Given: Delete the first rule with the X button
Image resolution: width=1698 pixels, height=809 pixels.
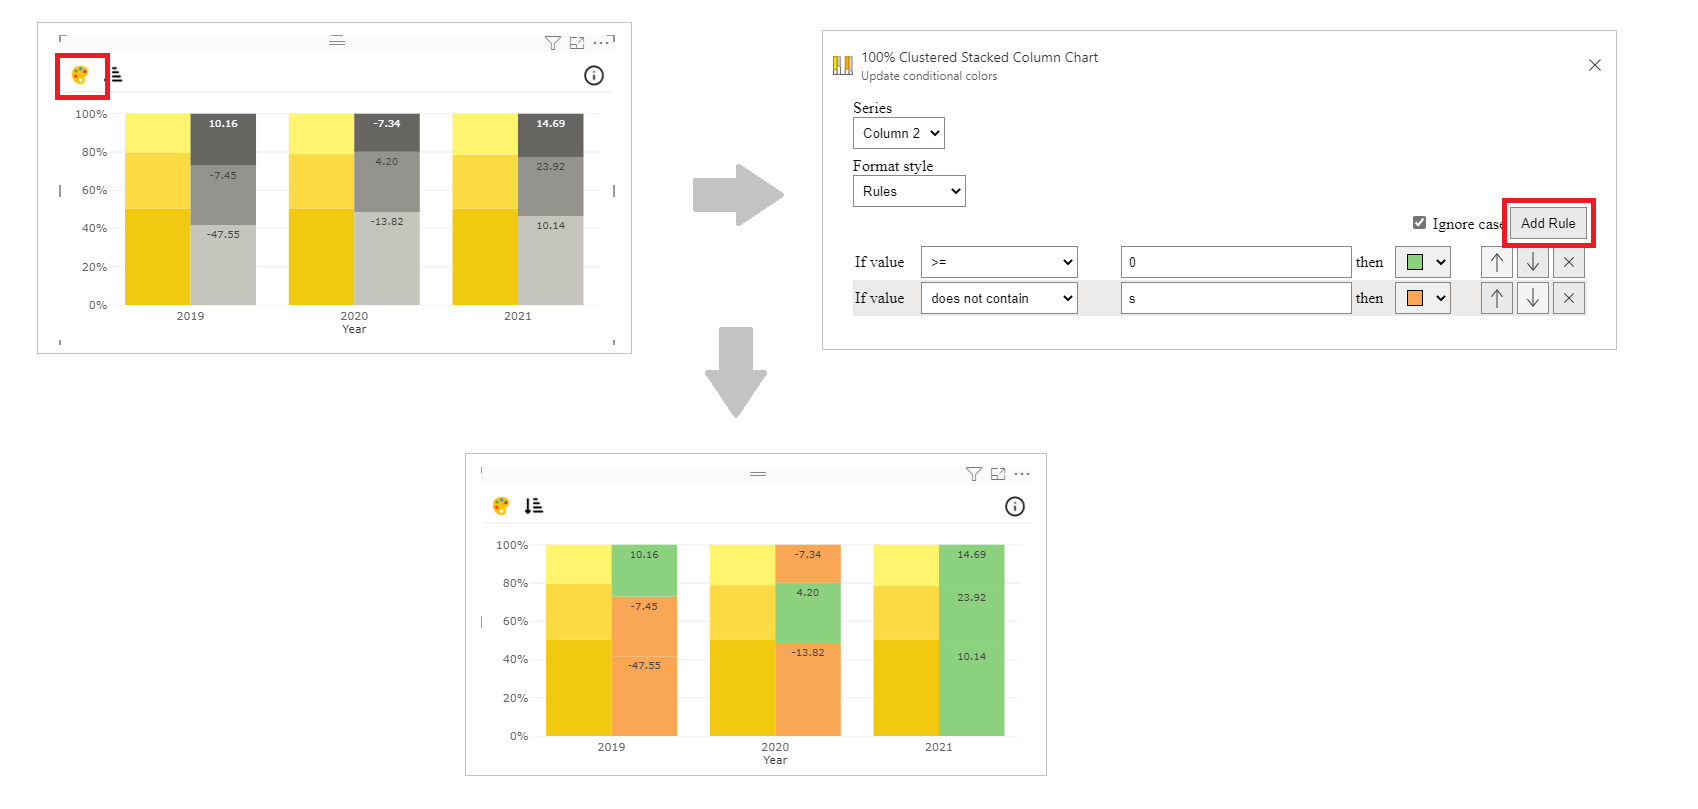Looking at the screenshot, I should coord(1568,262).
